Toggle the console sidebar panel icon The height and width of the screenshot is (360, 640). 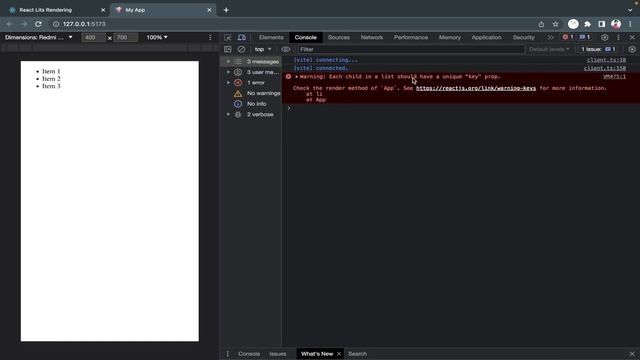pos(228,49)
